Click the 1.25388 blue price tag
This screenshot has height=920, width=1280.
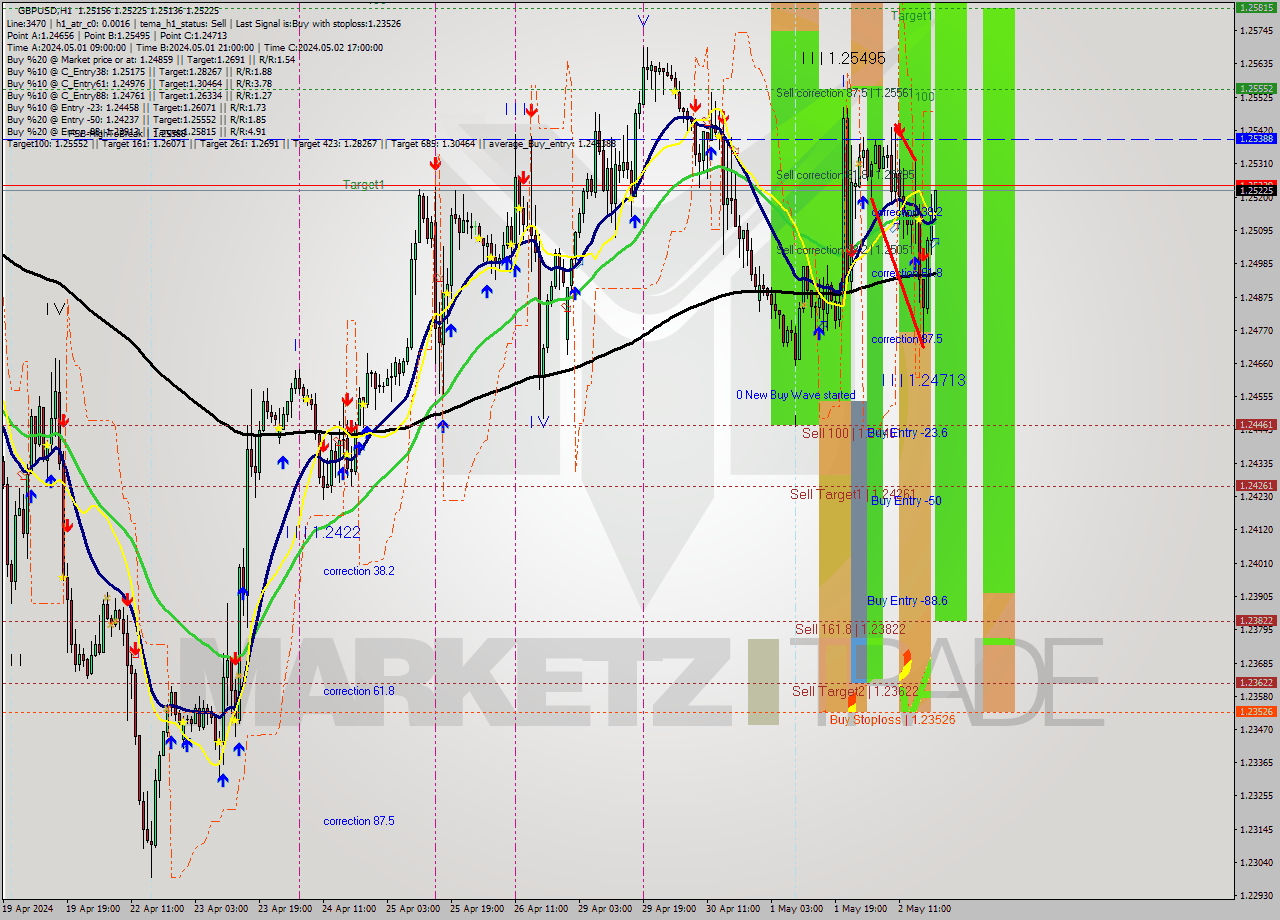1256,138
